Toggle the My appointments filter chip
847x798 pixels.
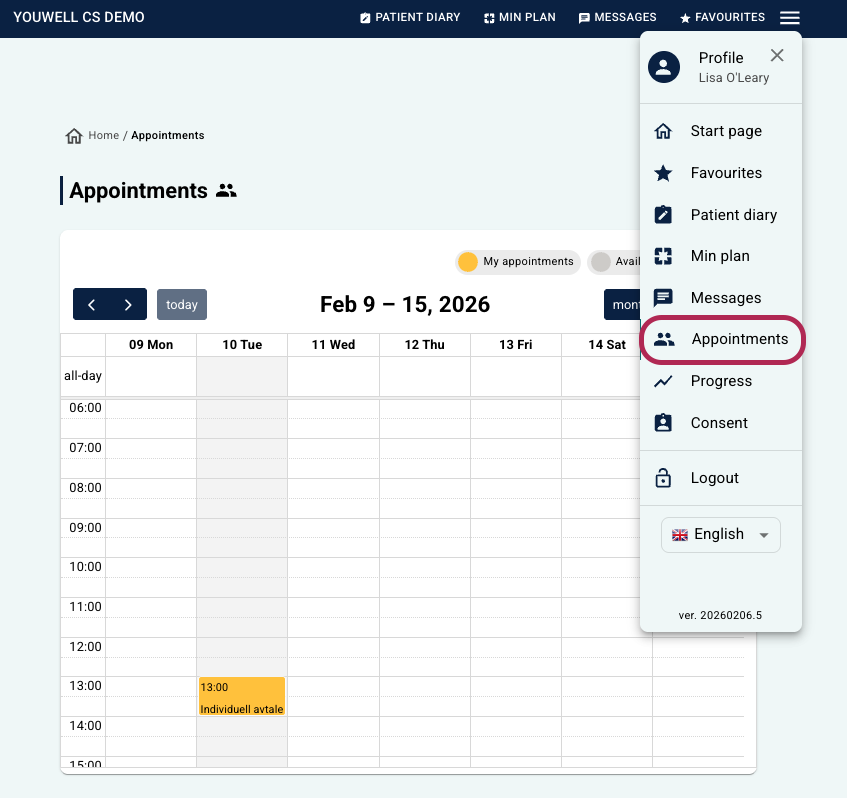(517, 262)
